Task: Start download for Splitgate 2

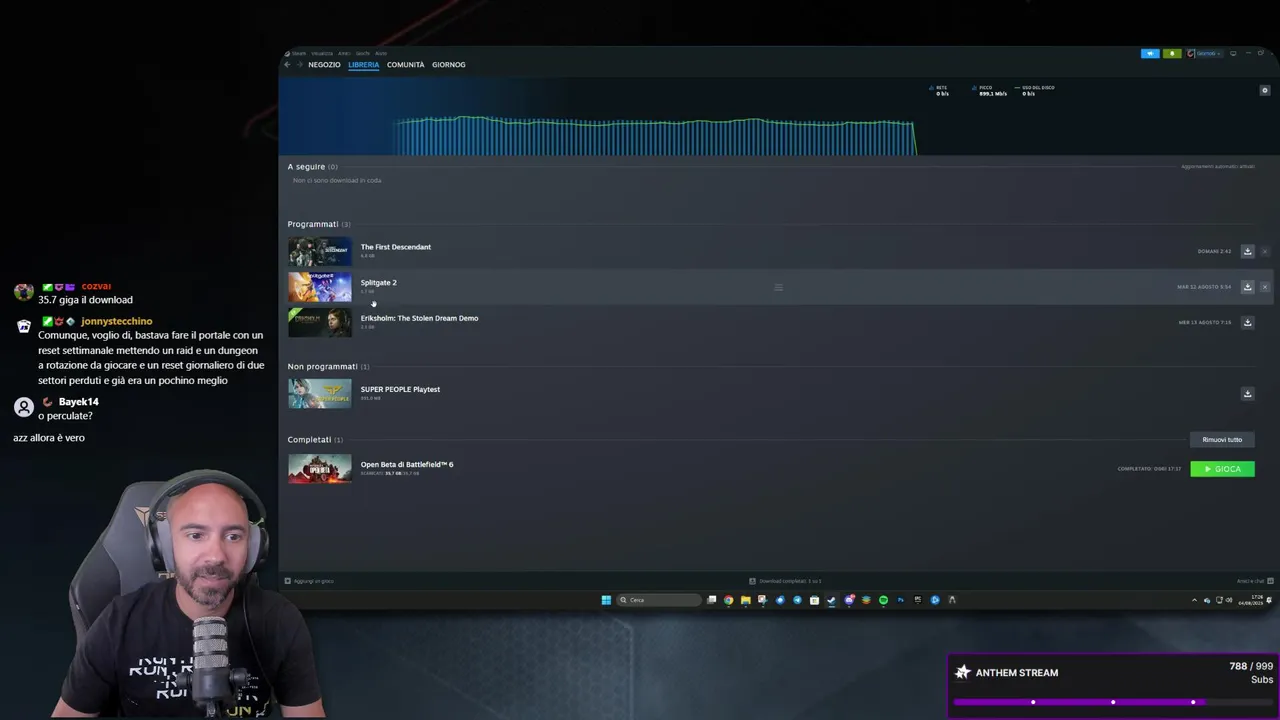Action: pos(1247,287)
